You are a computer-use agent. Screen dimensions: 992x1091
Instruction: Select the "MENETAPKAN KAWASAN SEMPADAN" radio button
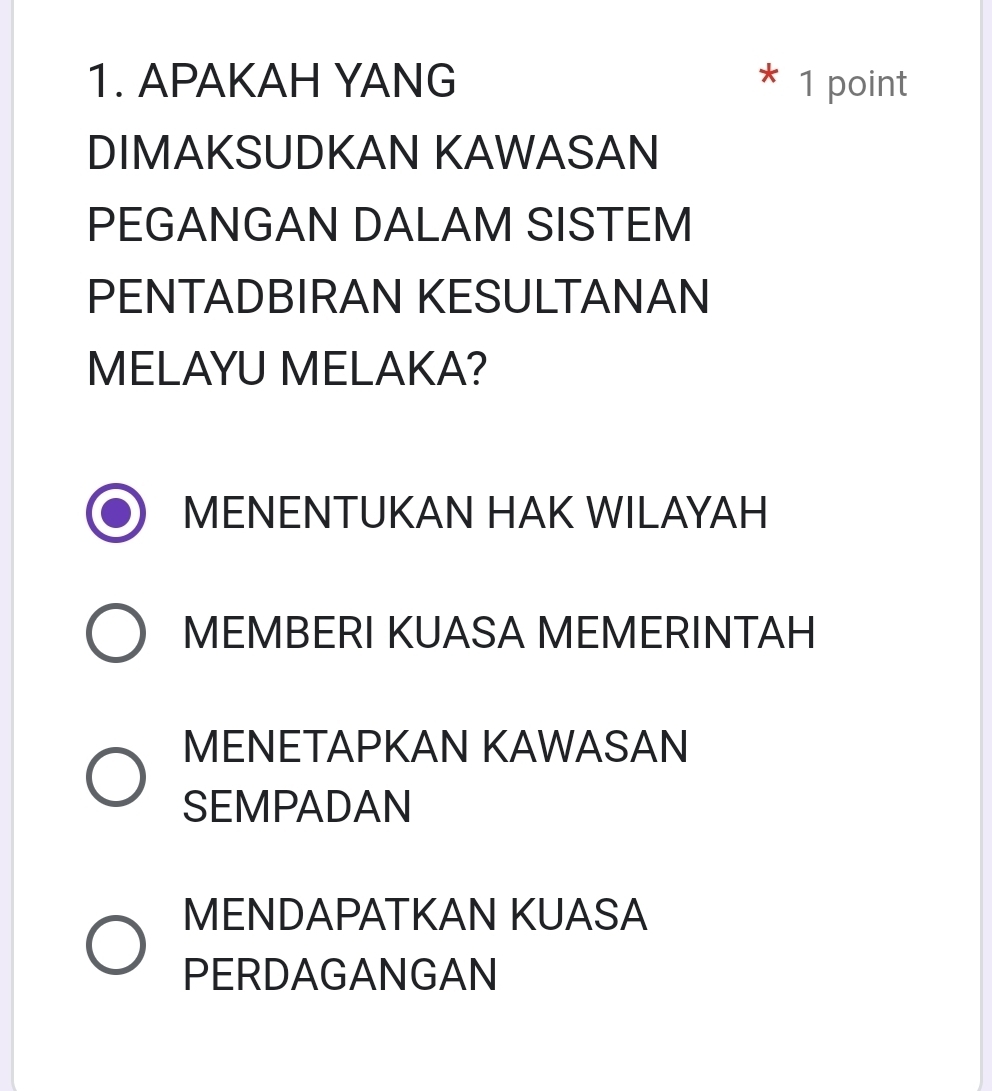point(116,776)
